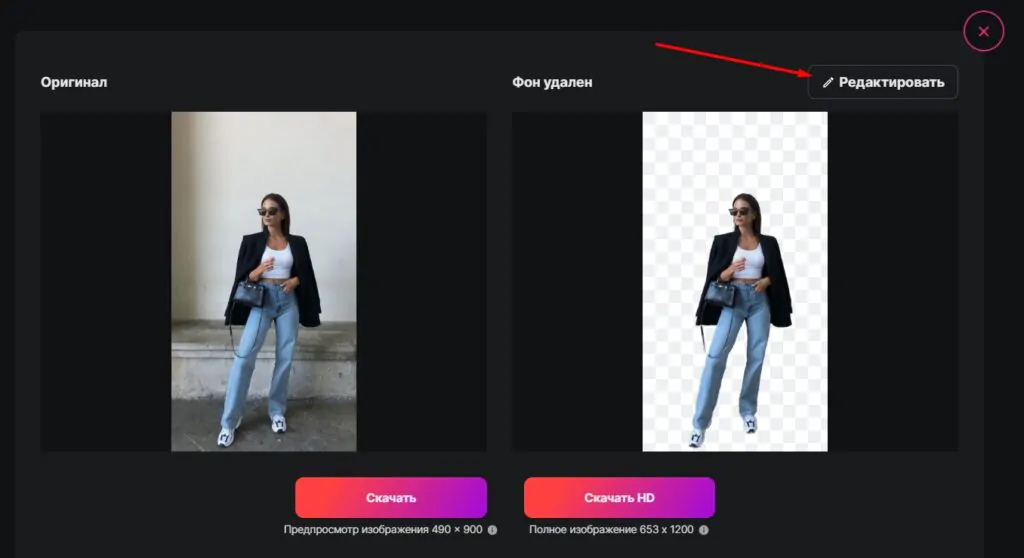This screenshot has height=558, width=1024.
Task: Click the Скачать HD button
Action: click(619, 497)
